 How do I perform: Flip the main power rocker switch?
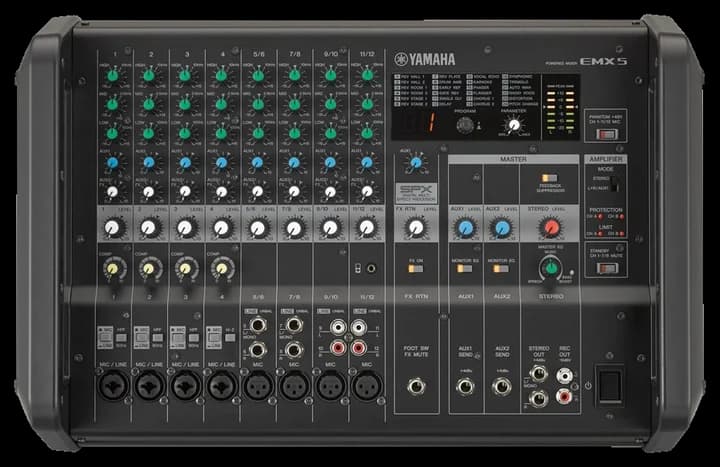click(x=610, y=386)
